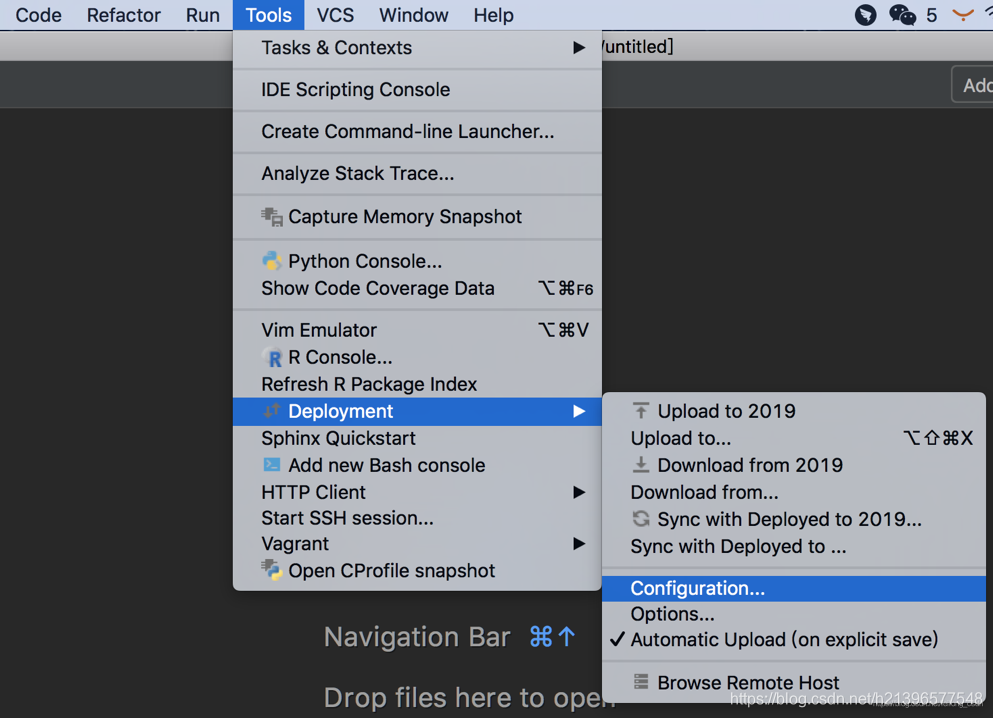Open Python Console via its Python icon

[x=272, y=261]
